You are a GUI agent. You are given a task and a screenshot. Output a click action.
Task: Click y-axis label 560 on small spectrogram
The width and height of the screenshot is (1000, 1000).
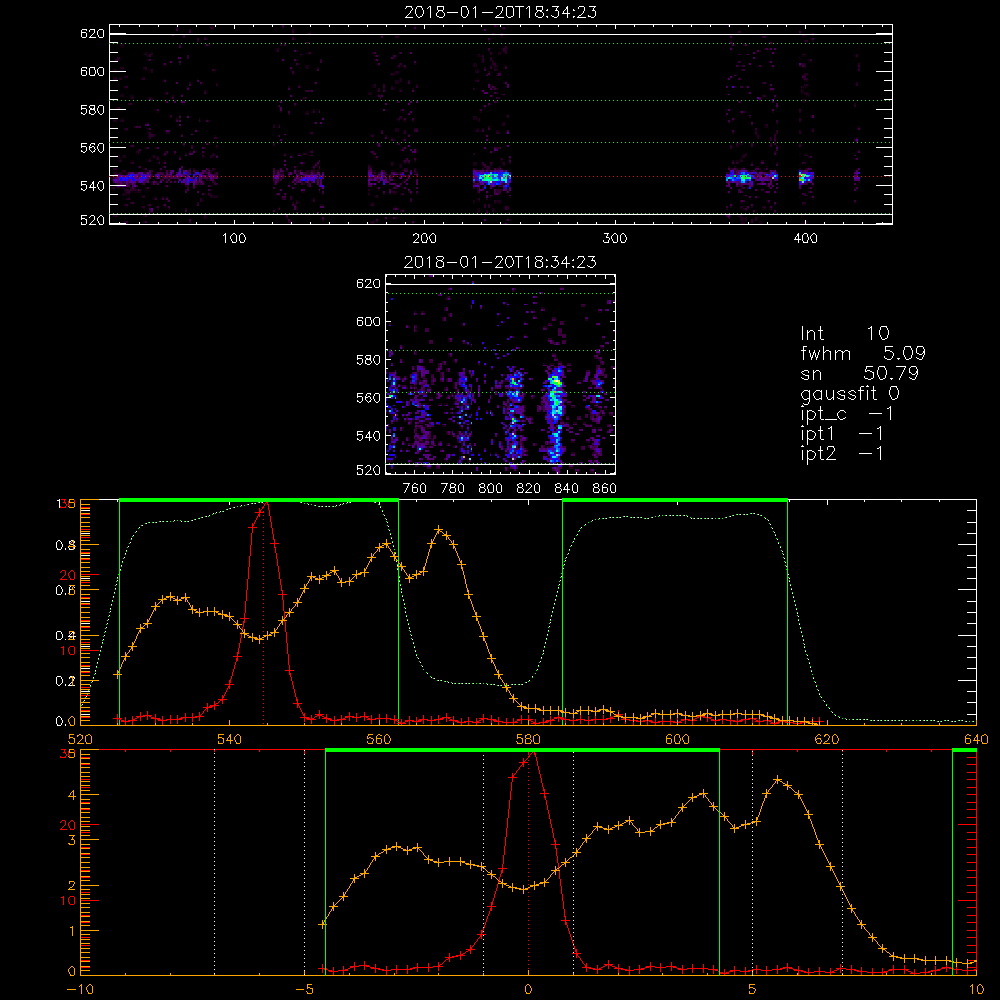click(x=369, y=398)
